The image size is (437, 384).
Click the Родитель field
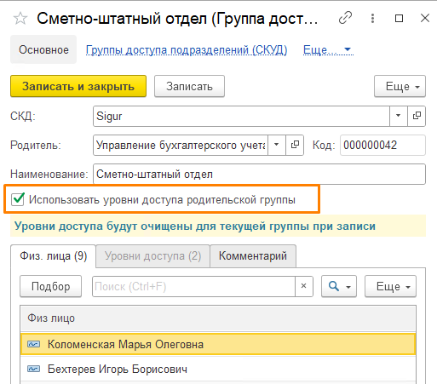tap(181, 145)
